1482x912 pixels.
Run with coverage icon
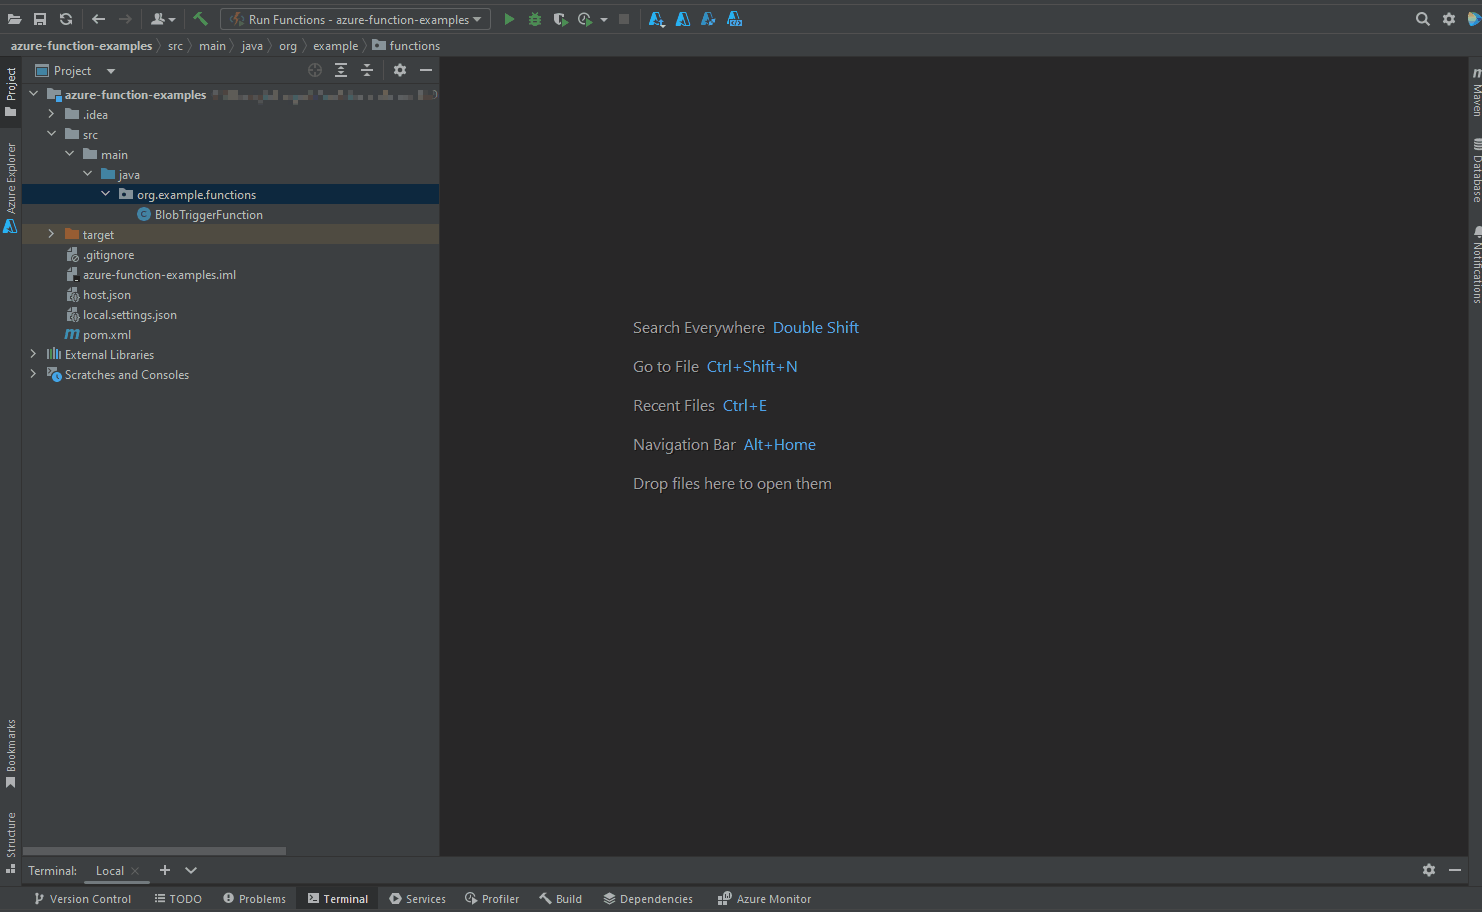point(560,19)
